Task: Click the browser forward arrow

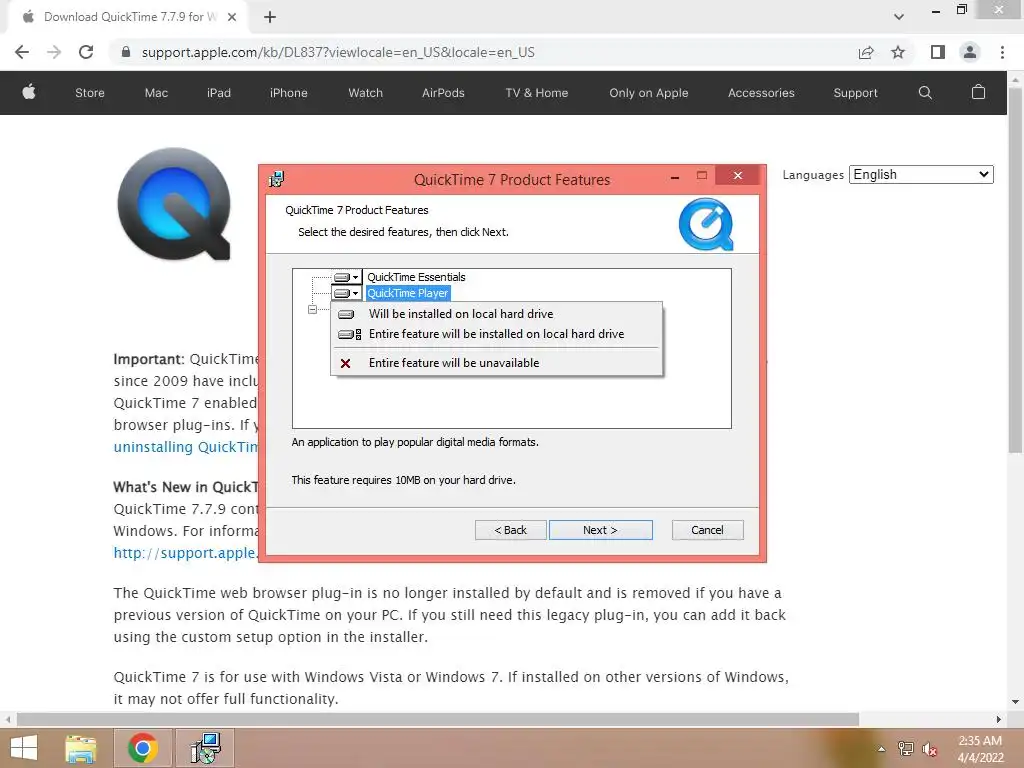Action: [54, 52]
